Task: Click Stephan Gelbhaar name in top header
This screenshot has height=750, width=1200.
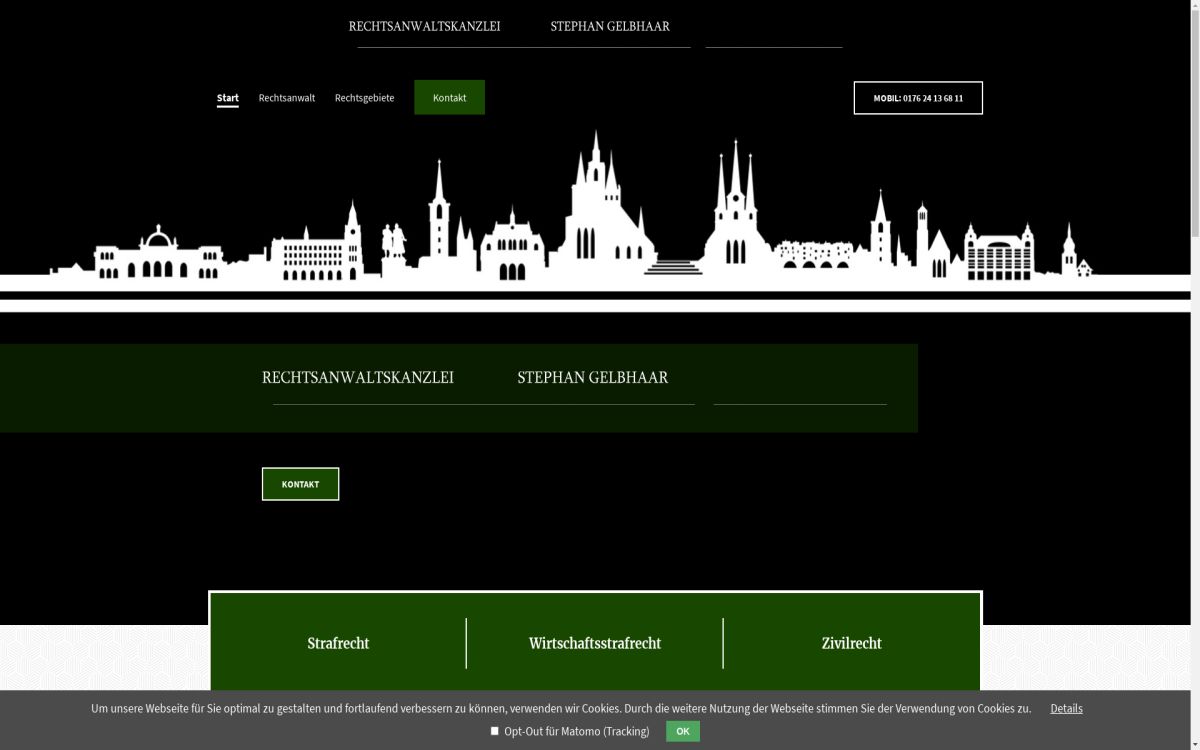Action: coord(609,27)
